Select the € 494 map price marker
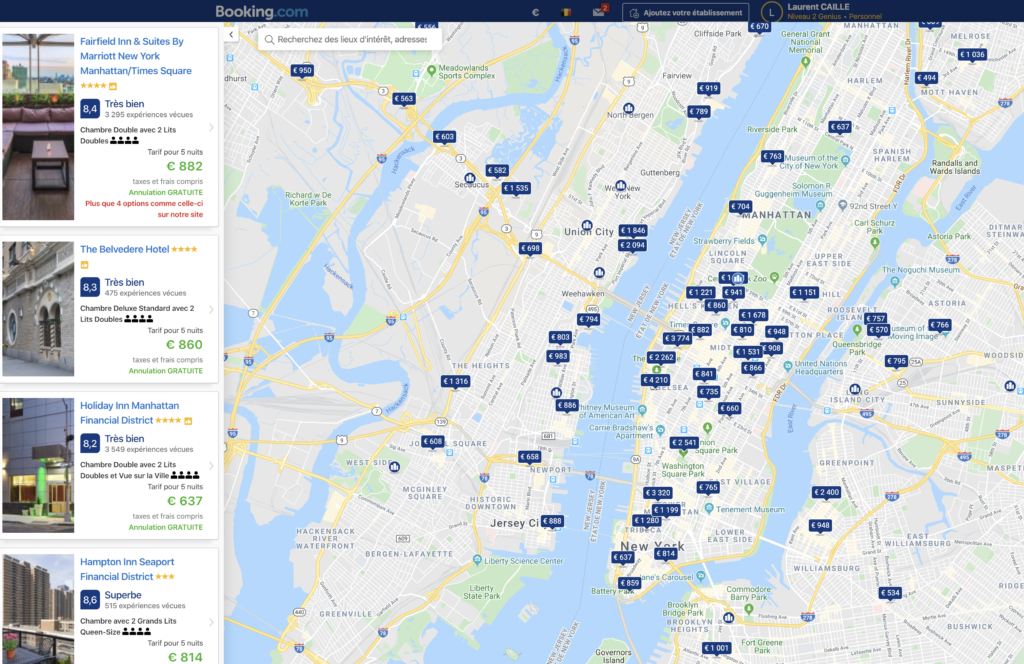This screenshot has height=664, width=1024. [927, 78]
